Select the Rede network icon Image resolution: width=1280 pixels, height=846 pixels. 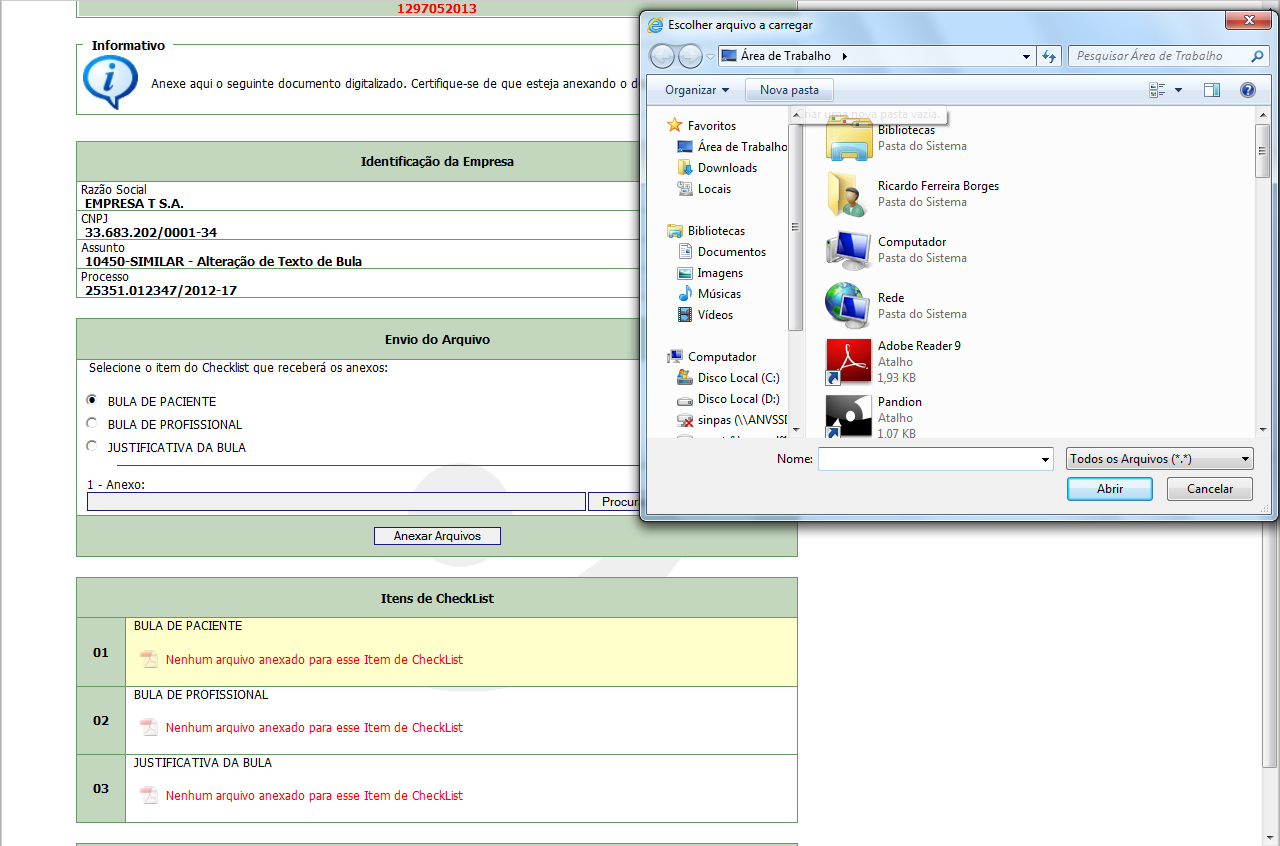click(848, 306)
